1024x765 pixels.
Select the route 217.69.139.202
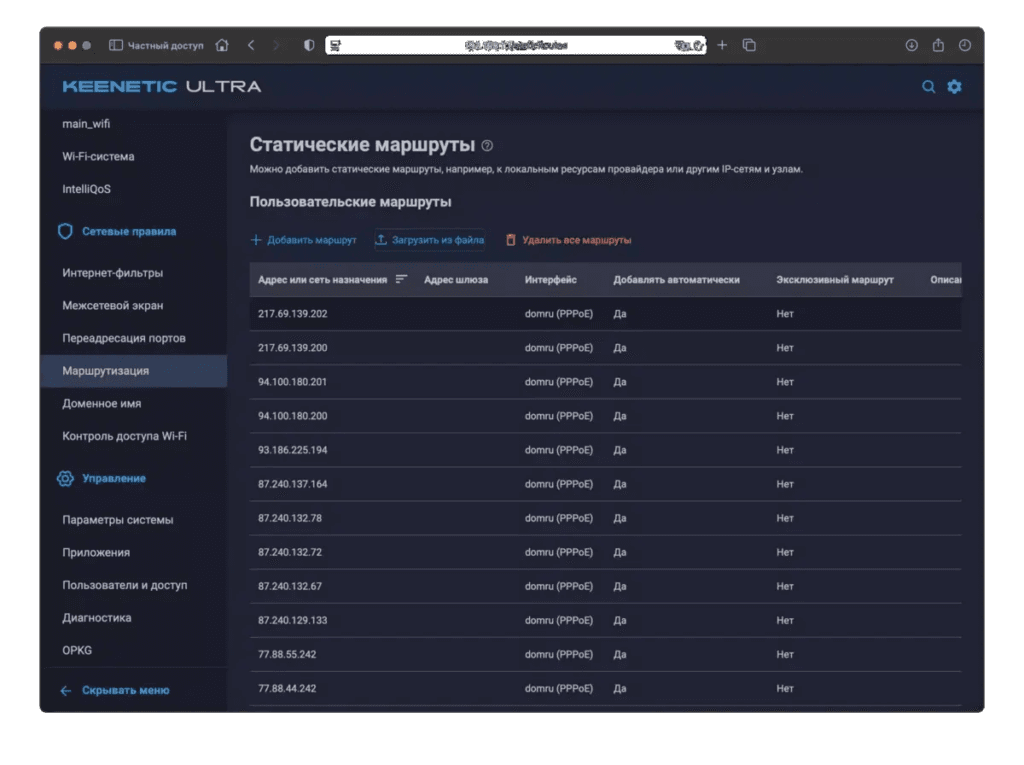(605, 314)
